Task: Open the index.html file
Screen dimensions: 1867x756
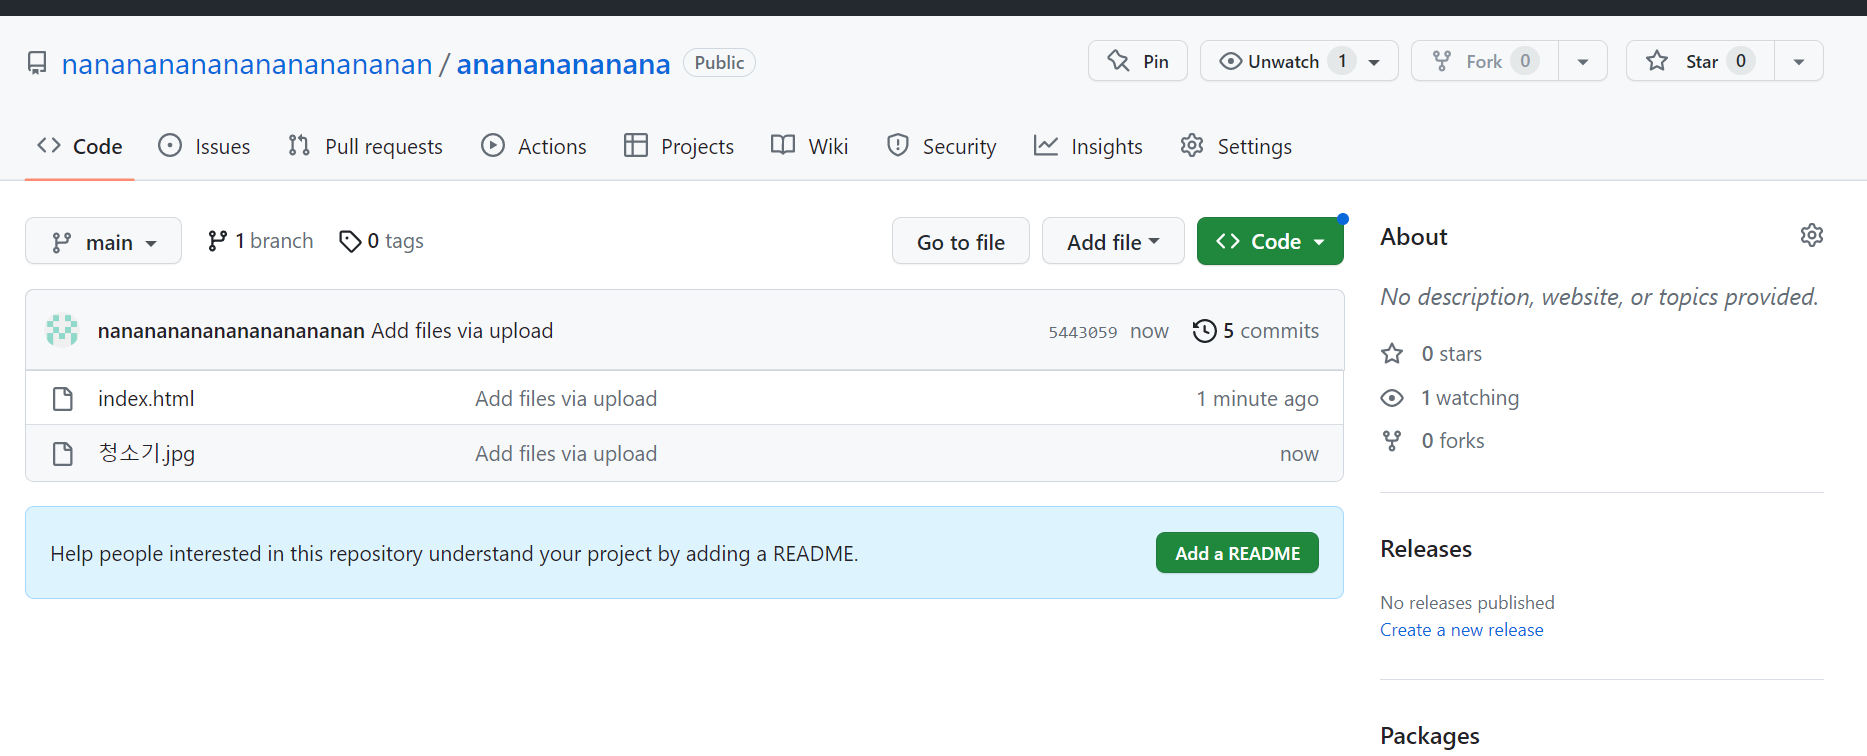Action: pos(146,399)
